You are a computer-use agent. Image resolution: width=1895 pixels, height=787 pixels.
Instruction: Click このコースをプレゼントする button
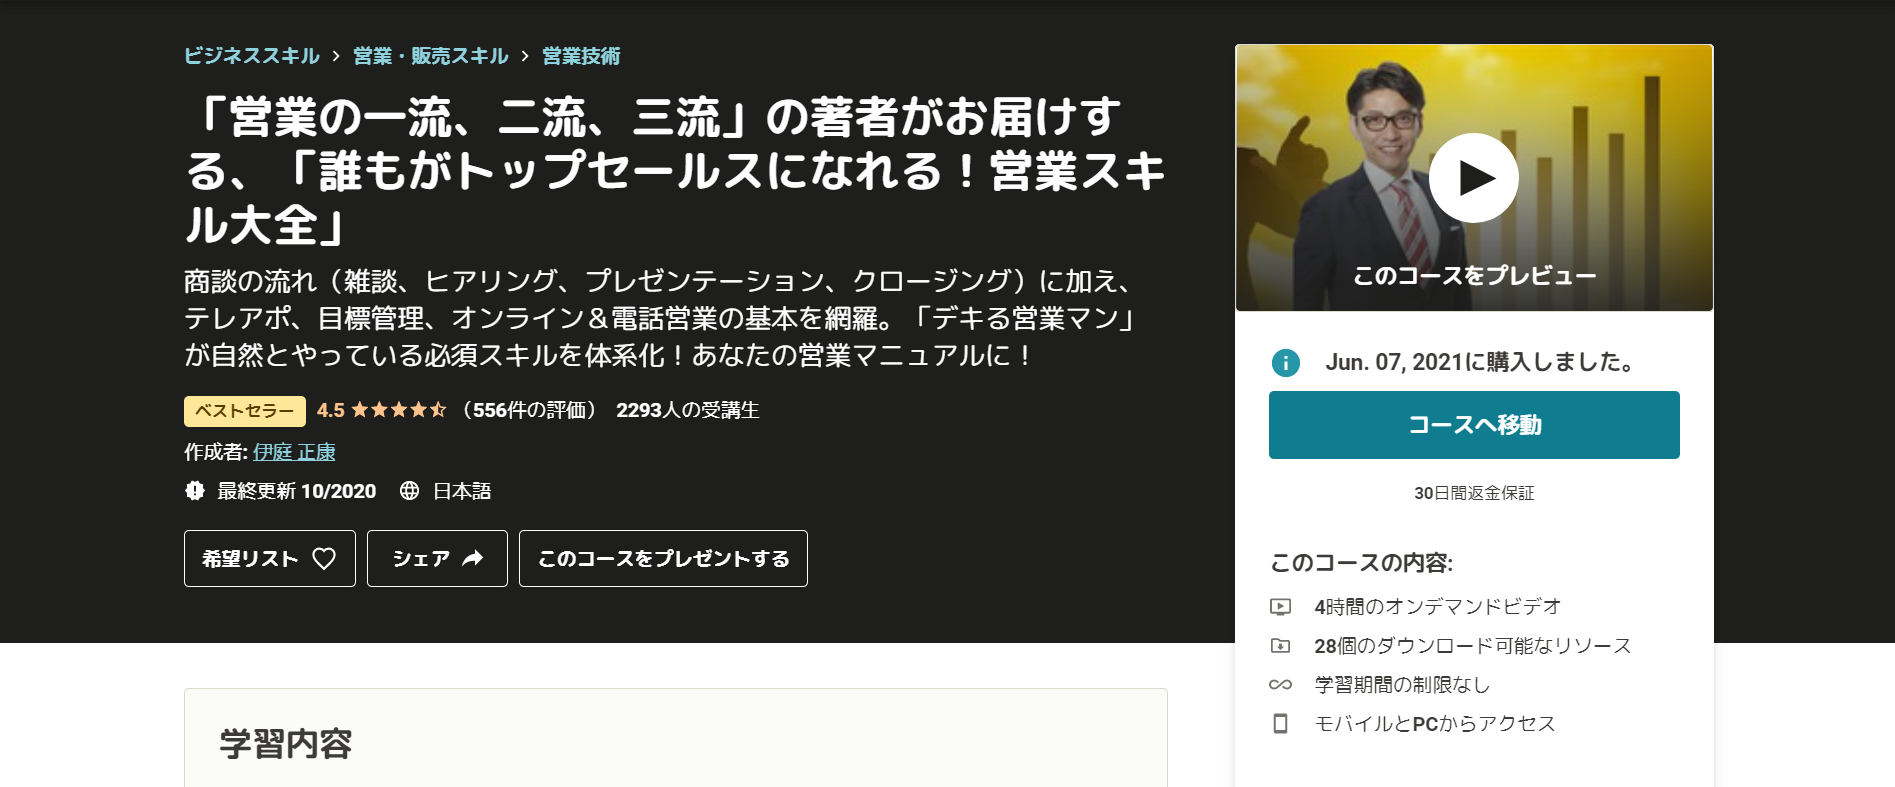pos(663,558)
